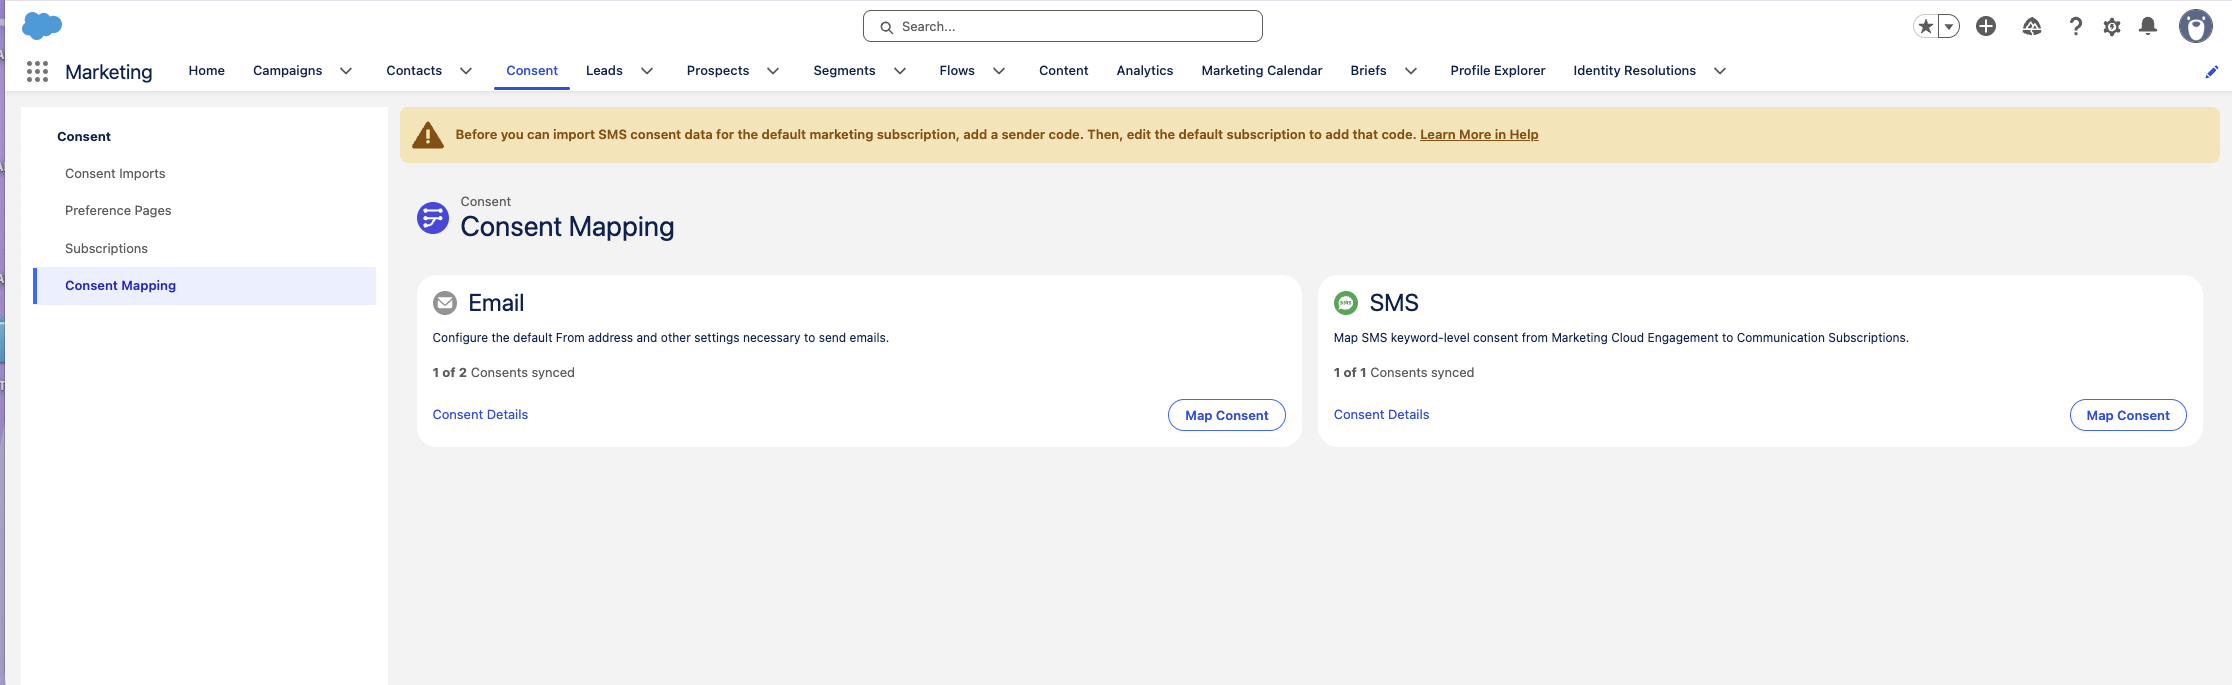Click in the Search field

click(x=1062, y=27)
